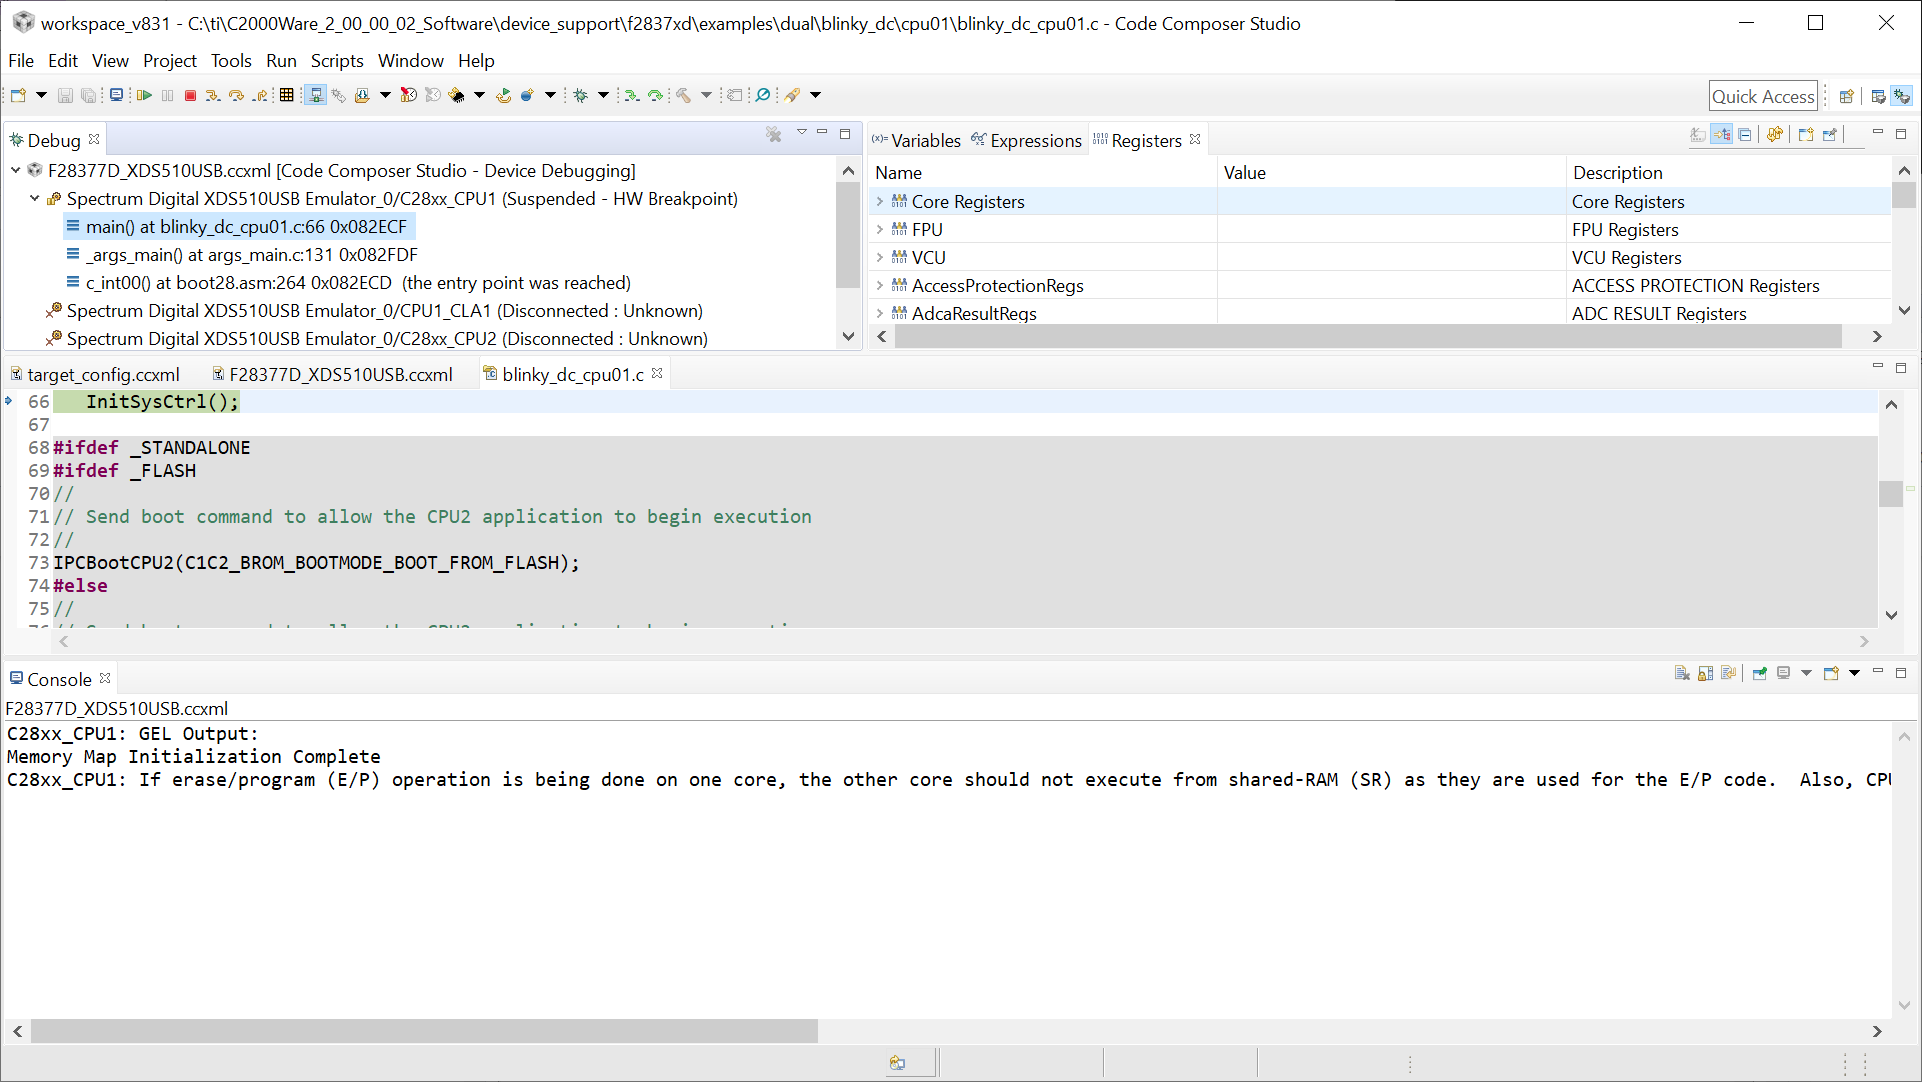Switch to target_config.ccxml editor tab

click(x=95, y=374)
